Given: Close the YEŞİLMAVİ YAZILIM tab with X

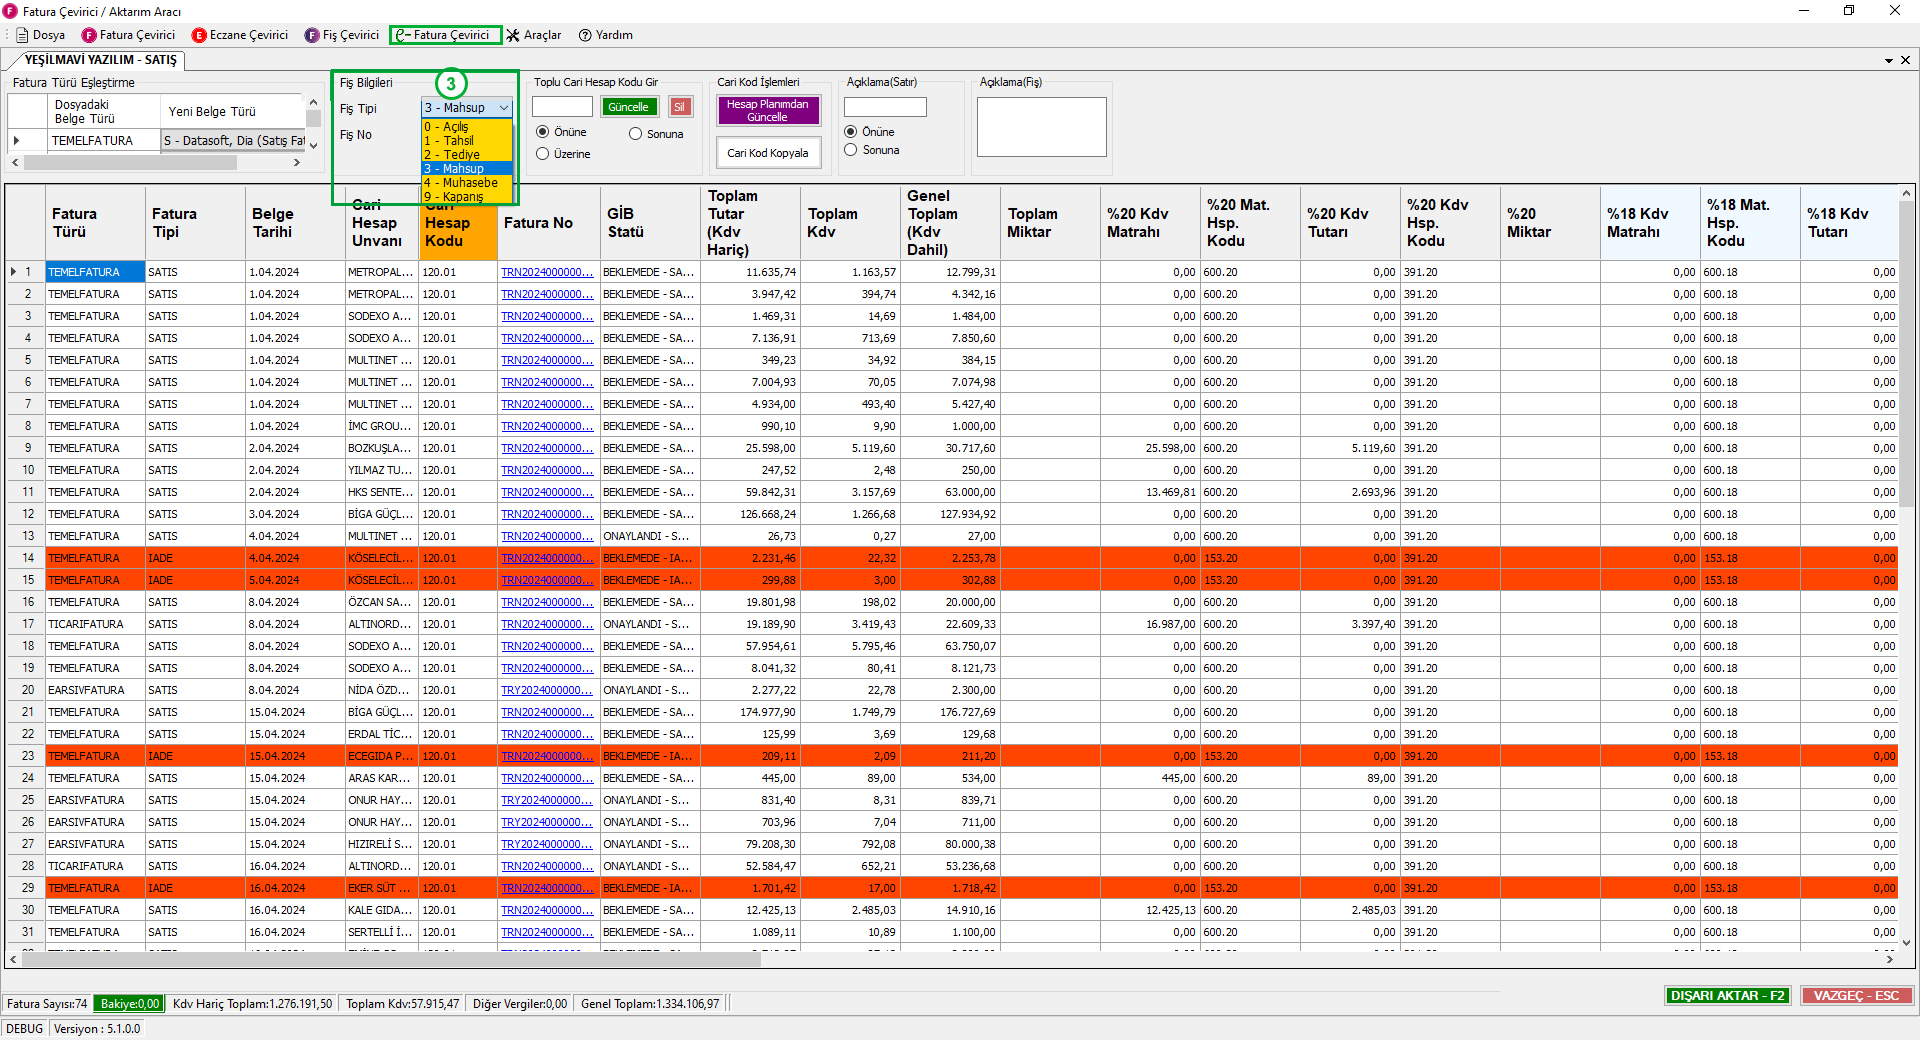Looking at the screenshot, I should [1905, 60].
